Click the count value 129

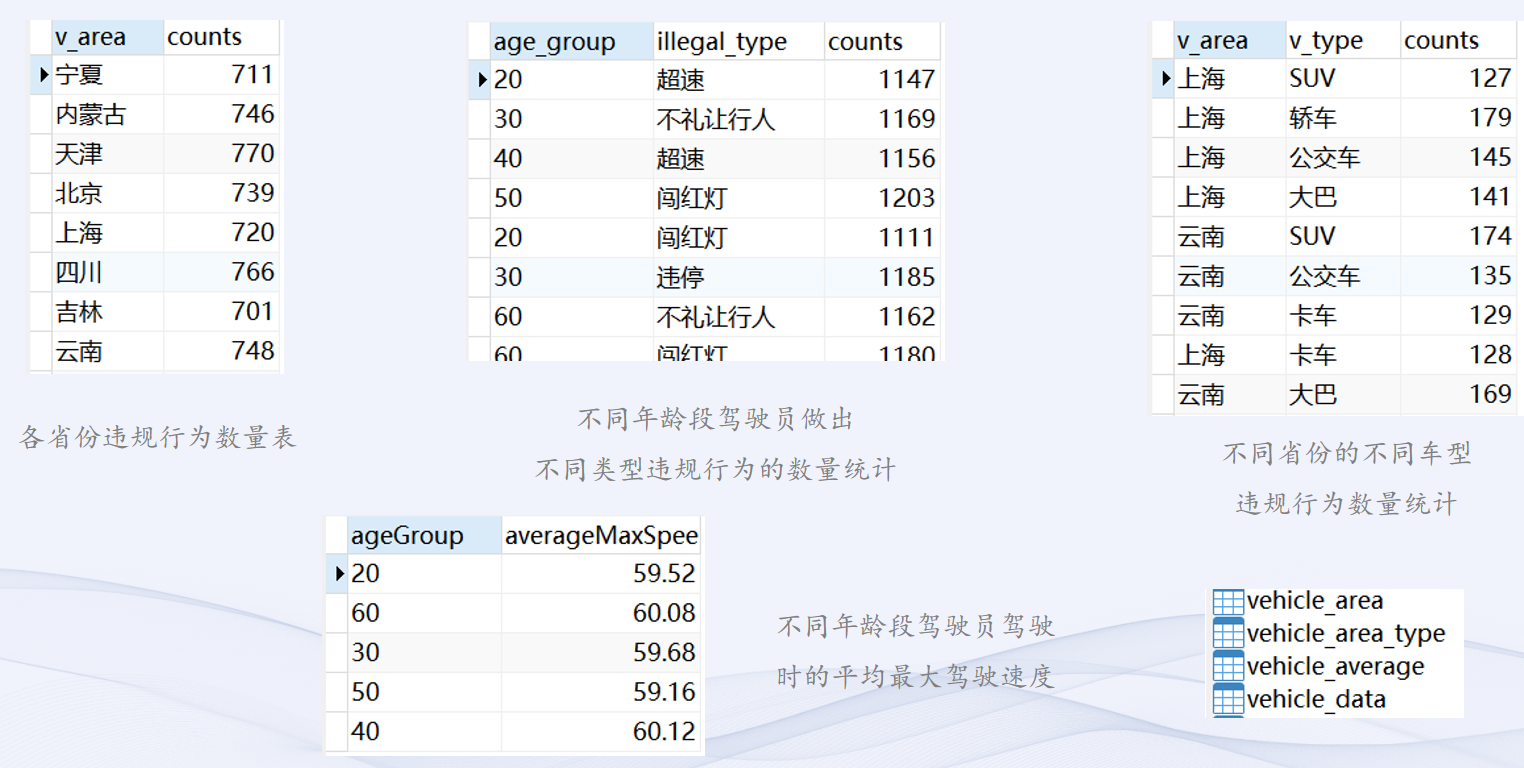click(1490, 315)
